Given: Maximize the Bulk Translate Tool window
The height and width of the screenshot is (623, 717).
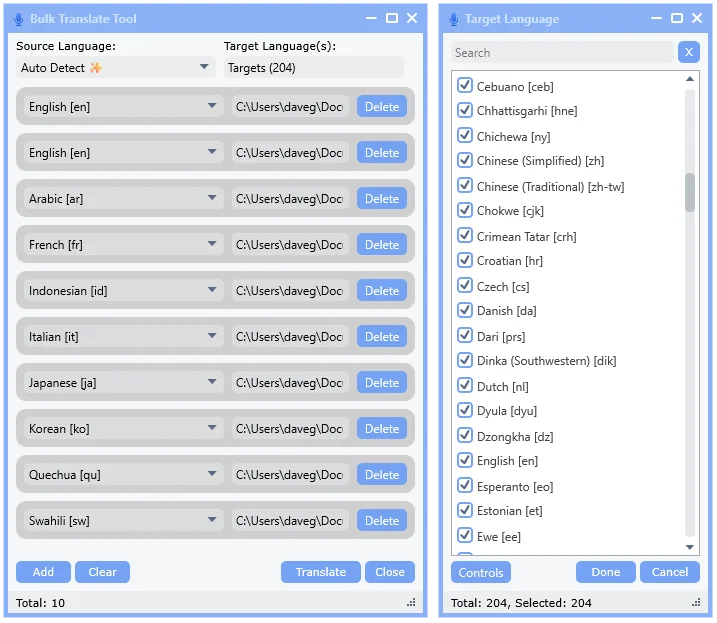Looking at the screenshot, I should (392, 18).
